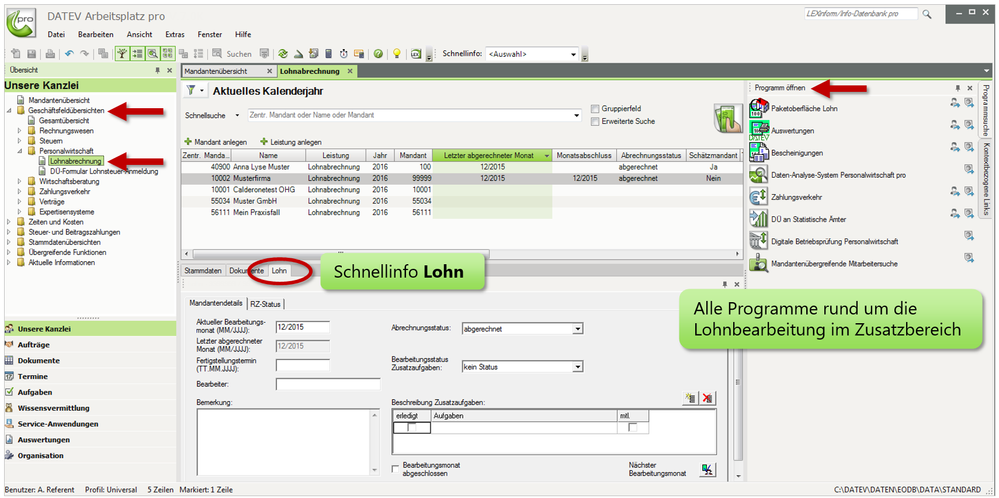Open Digitale Betriebsprüfung Personalwirtschaft icon
The width and height of the screenshot is (999, 498).
(759, 241)
